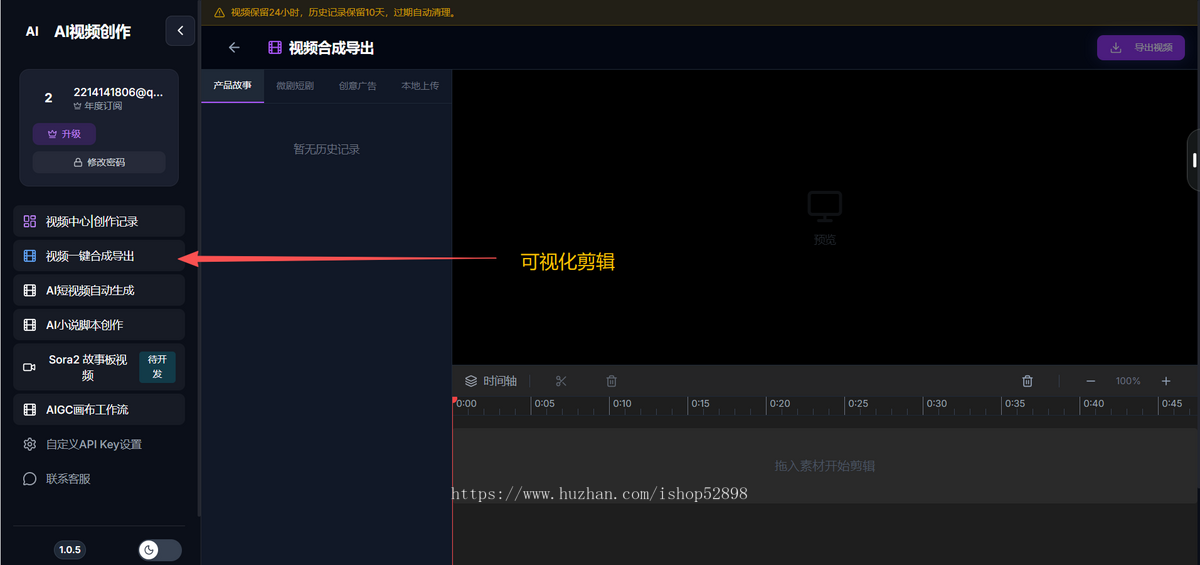Open 联系客服 chat in the sidebar
The height and width of the screenshot is (565, 1200).
pos(68,479)
